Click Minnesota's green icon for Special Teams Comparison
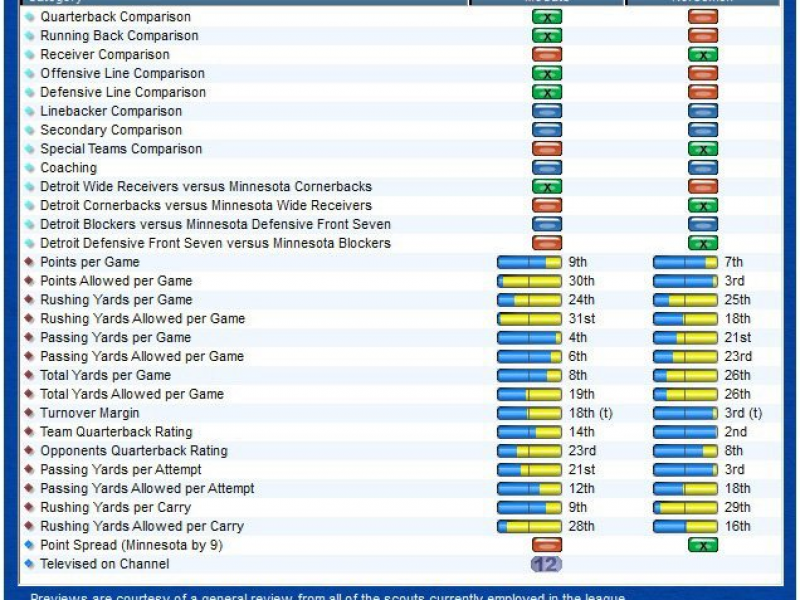 pos(703,149)
